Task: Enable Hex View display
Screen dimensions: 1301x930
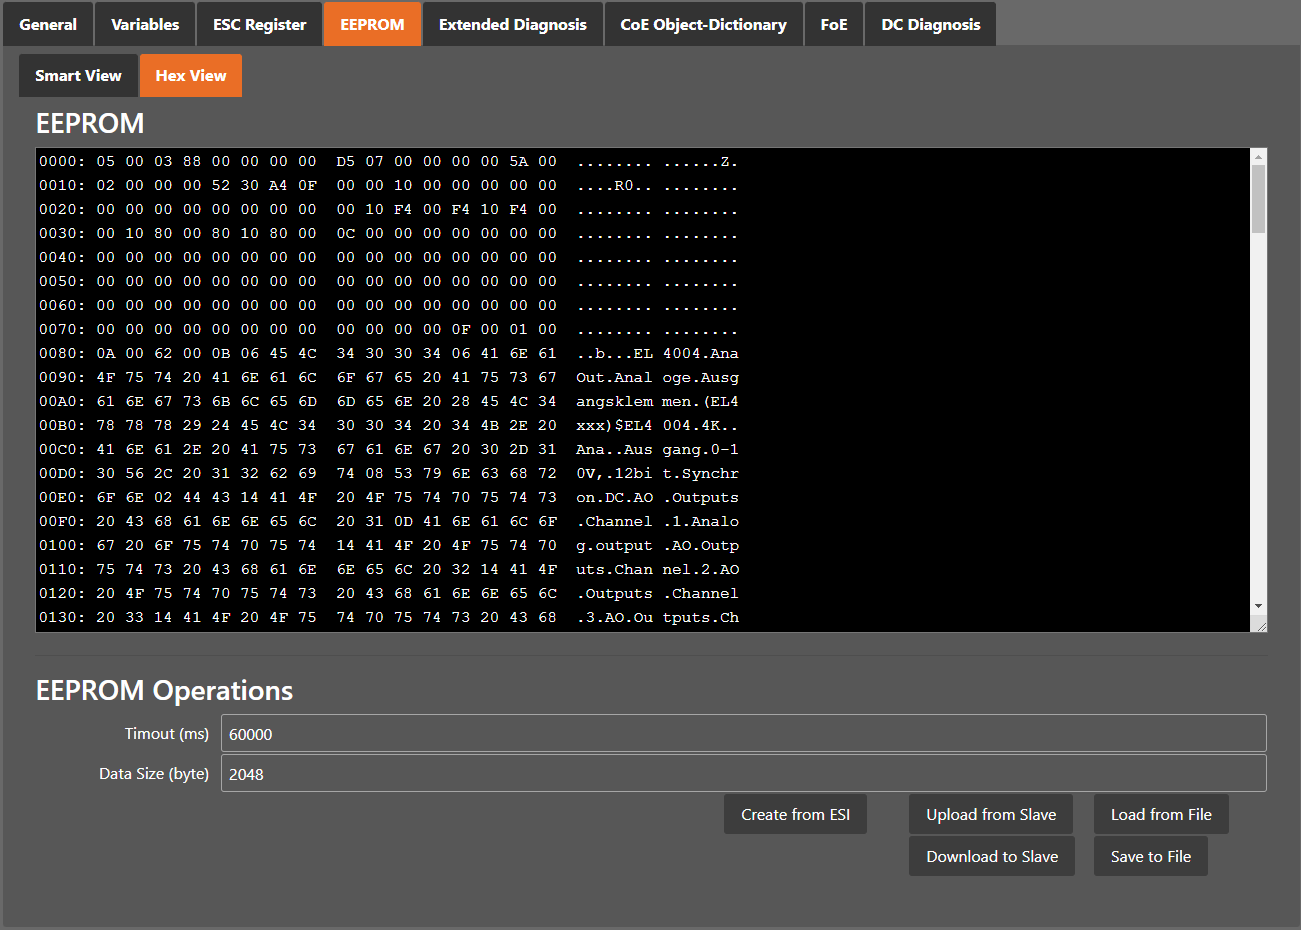Action: coord(190,75)
